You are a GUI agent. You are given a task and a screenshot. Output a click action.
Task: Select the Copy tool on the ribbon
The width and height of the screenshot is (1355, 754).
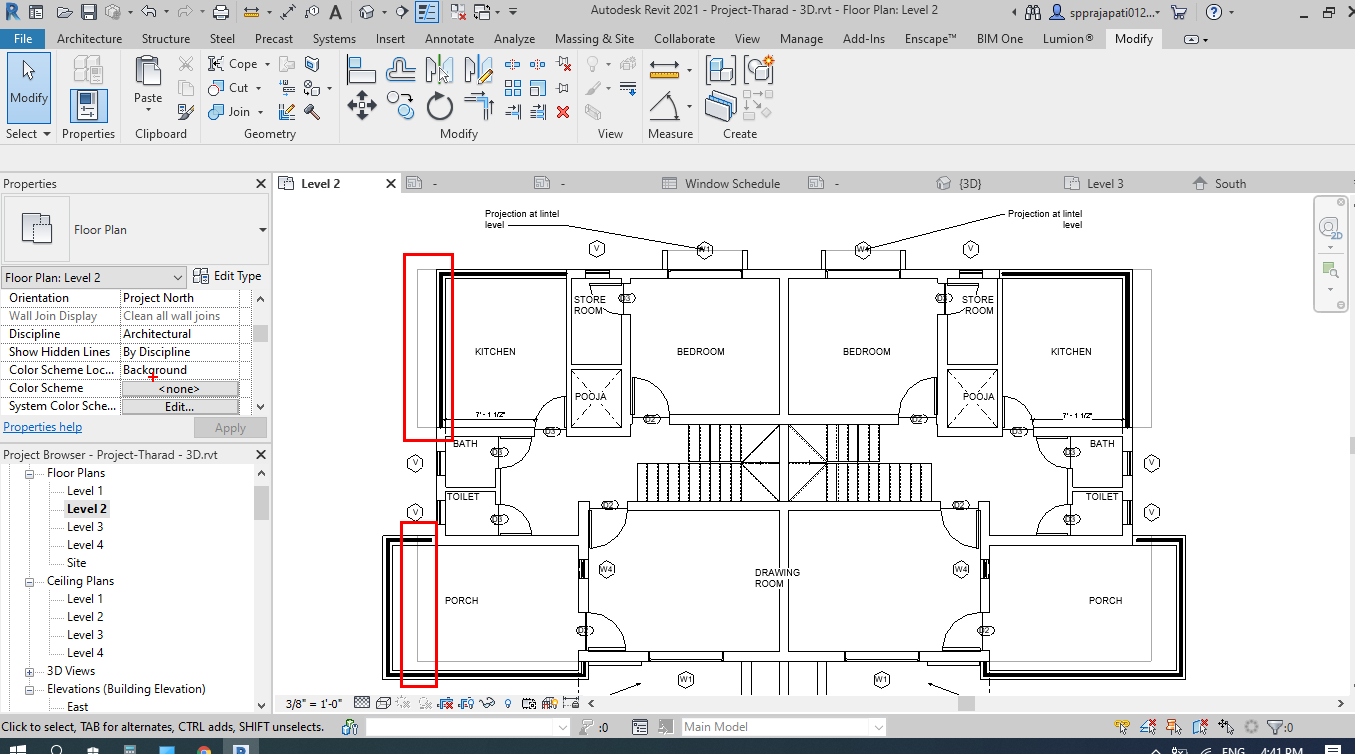[x=401, y=104]
